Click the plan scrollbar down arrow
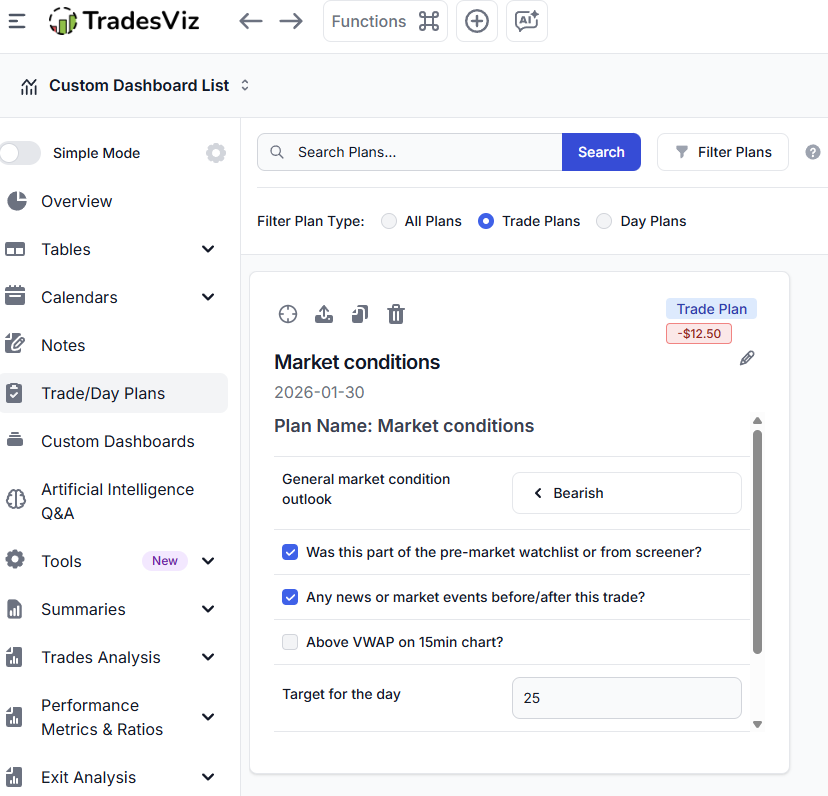828x796 pixels. (x=757, y=725)
